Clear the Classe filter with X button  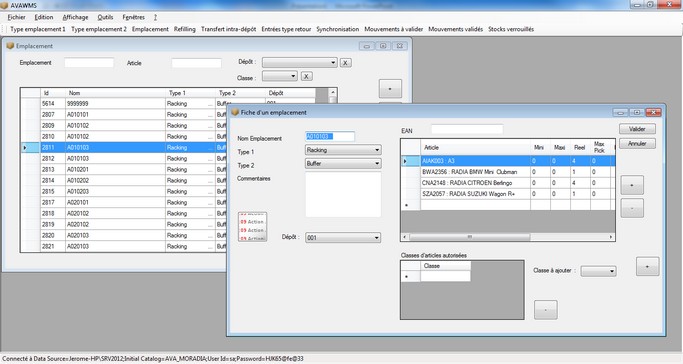point(307,76)
